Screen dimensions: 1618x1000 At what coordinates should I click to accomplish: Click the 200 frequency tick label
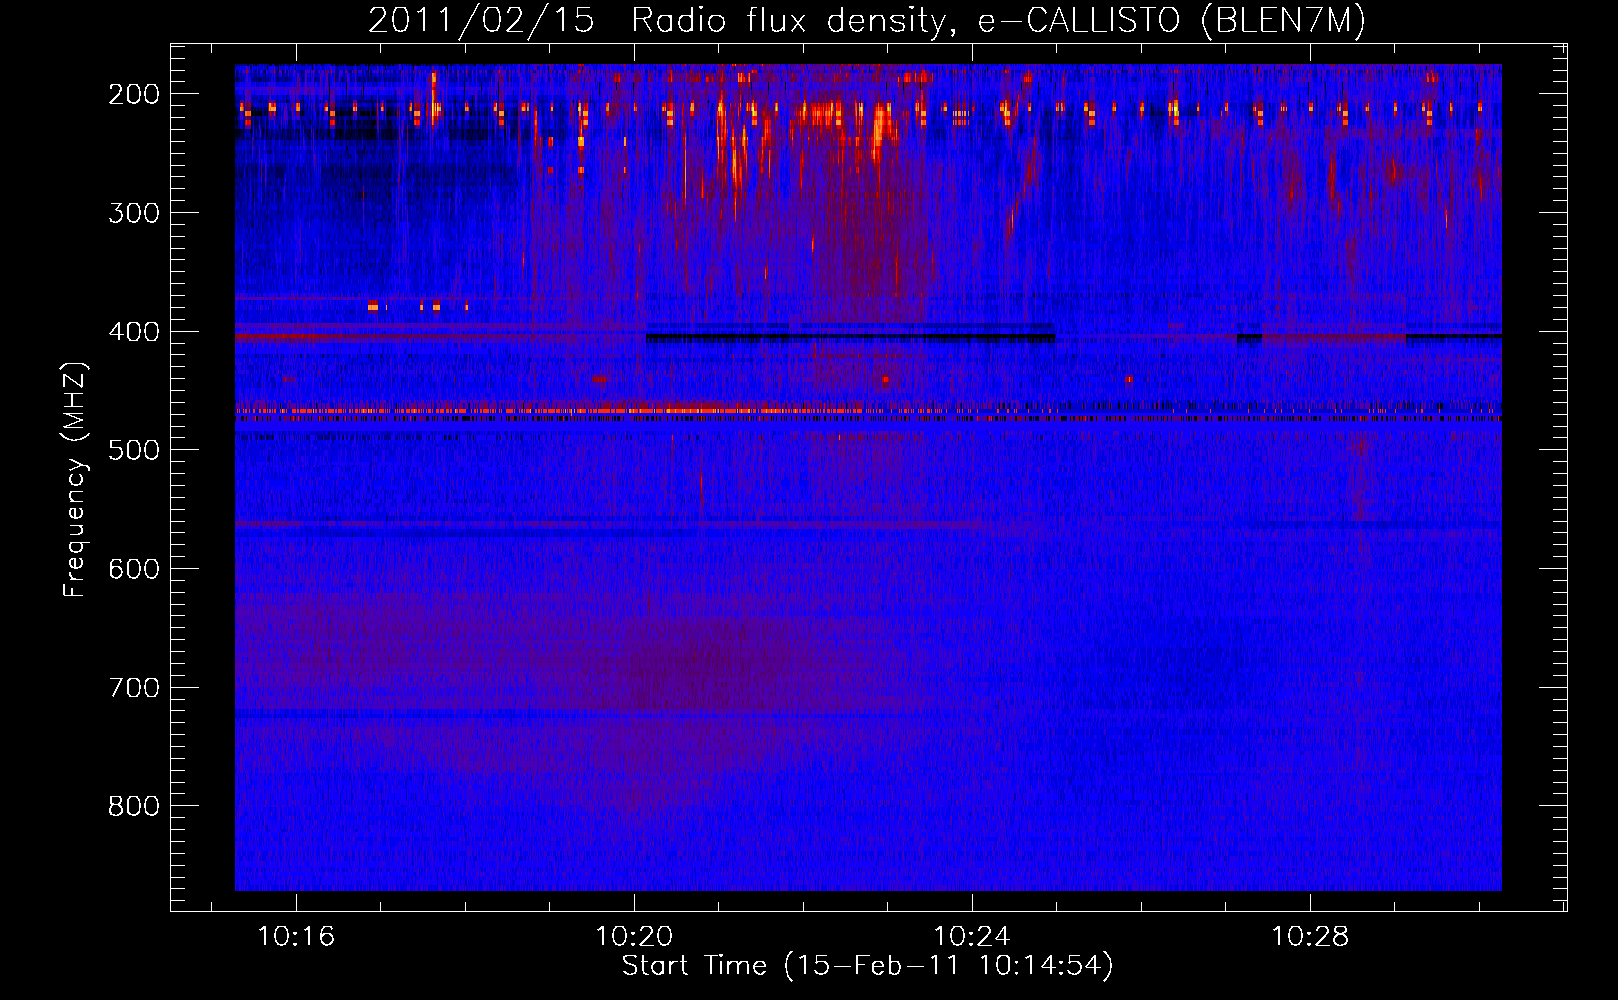[134, 94]
